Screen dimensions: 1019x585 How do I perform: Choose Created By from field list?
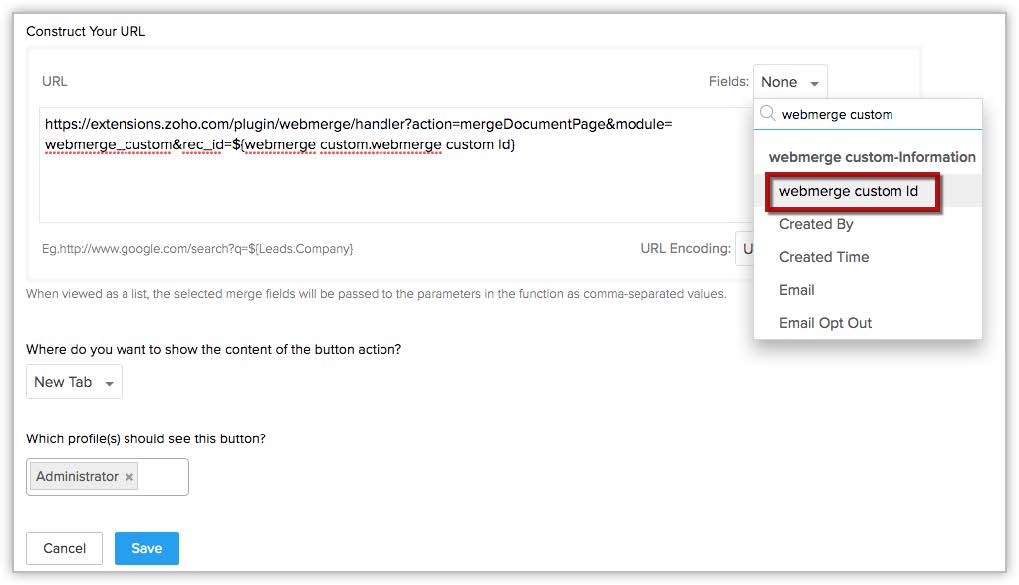tap(816, 224)
